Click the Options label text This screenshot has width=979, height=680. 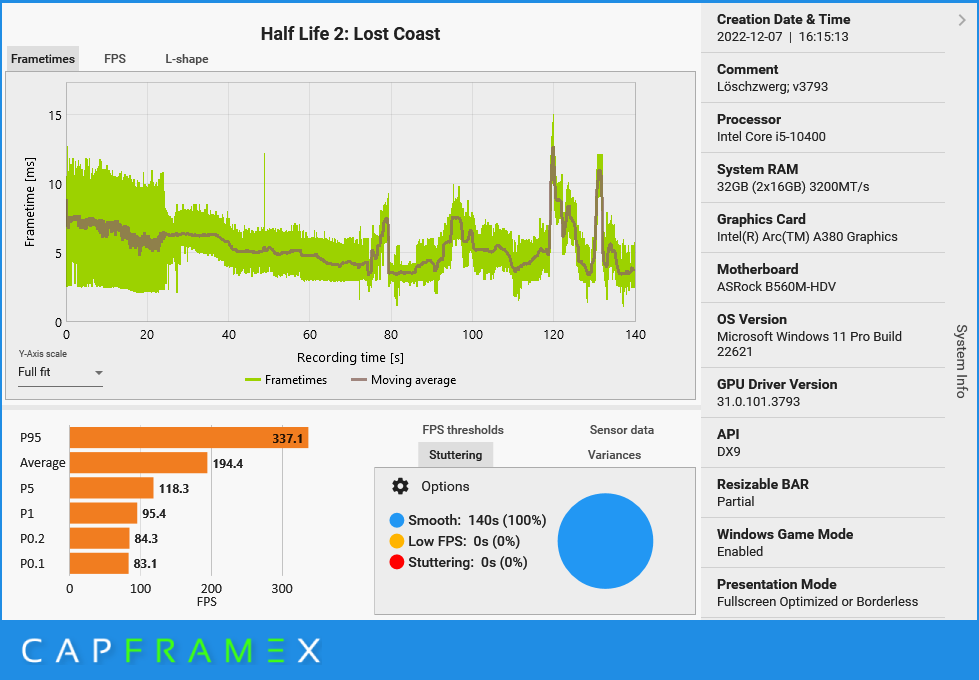click(x=445, y=486)
